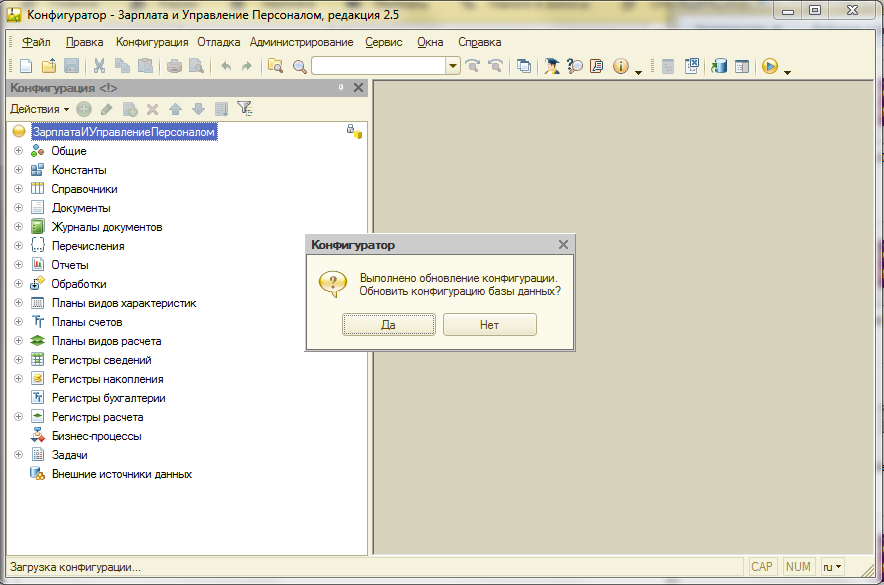Click the Open file toolbar icon
This screenshot has width=884, height=585.
click(49, 66)
